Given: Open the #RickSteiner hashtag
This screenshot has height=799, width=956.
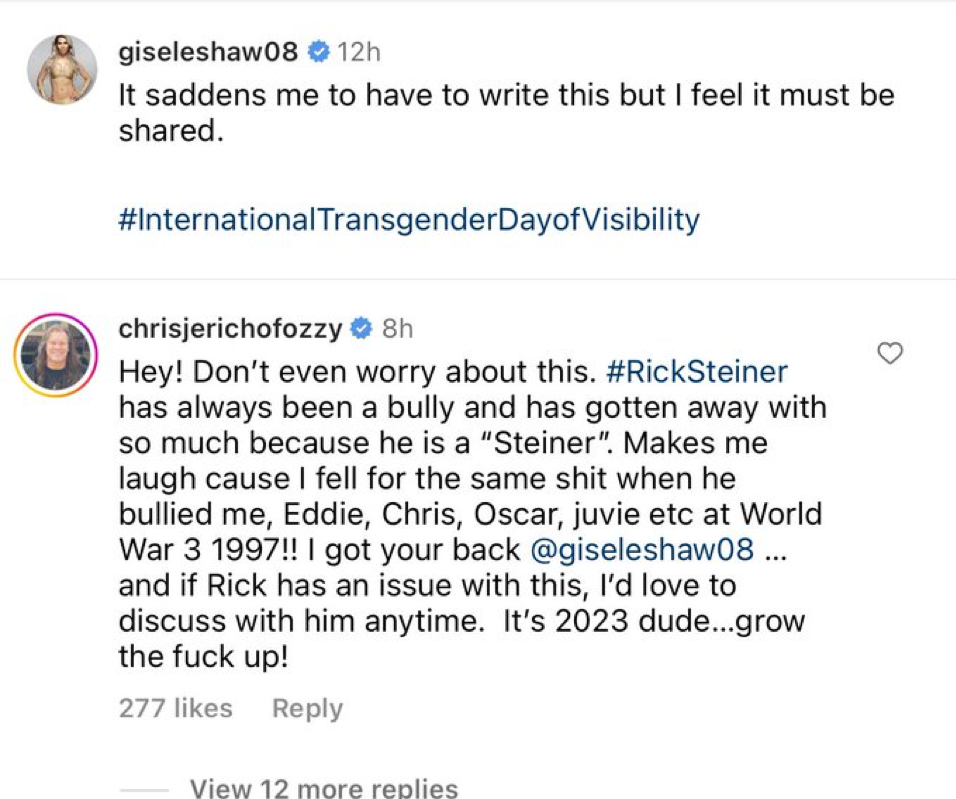Looking at the screenshot, I should coord(697,372).
